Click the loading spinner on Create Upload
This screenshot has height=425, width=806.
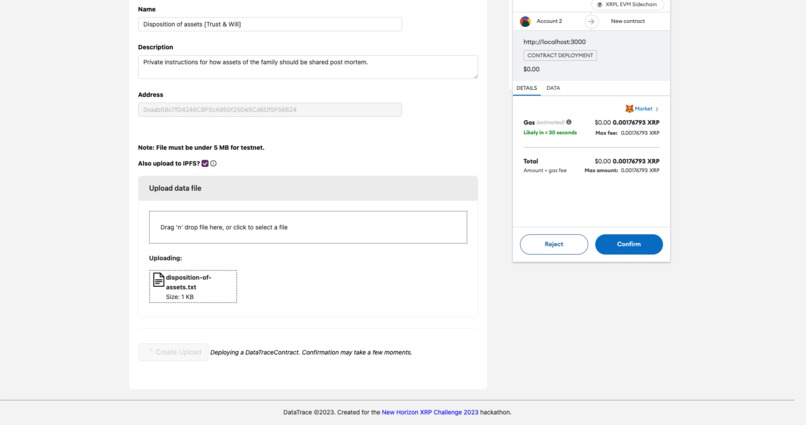click(150, 352)
